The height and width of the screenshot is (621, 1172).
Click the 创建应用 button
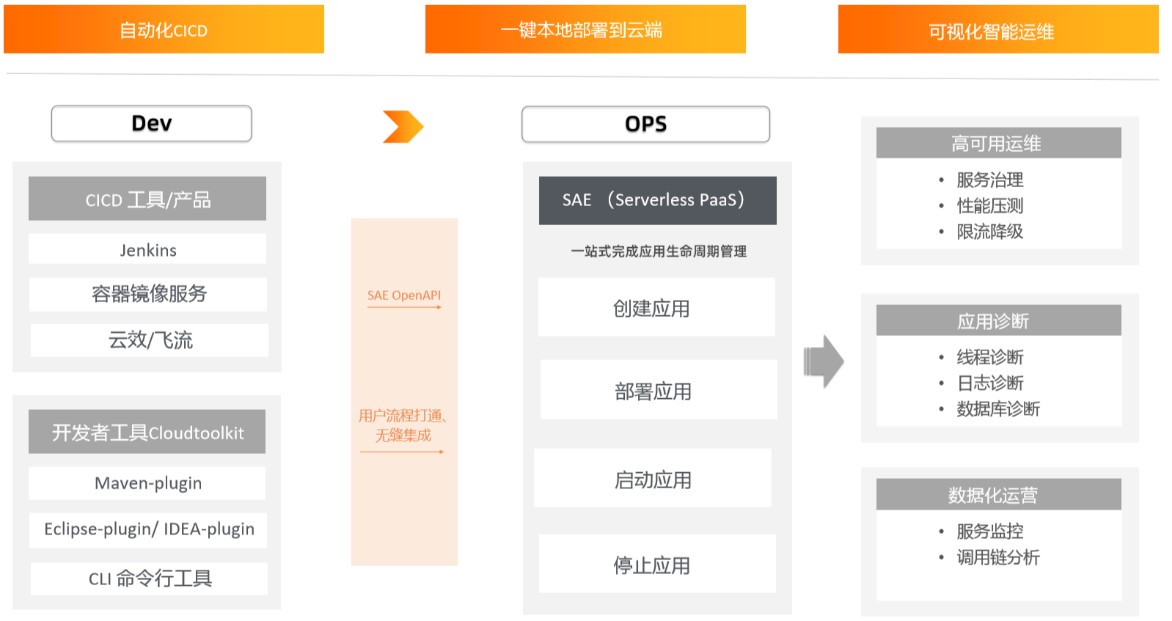[656, 307]
